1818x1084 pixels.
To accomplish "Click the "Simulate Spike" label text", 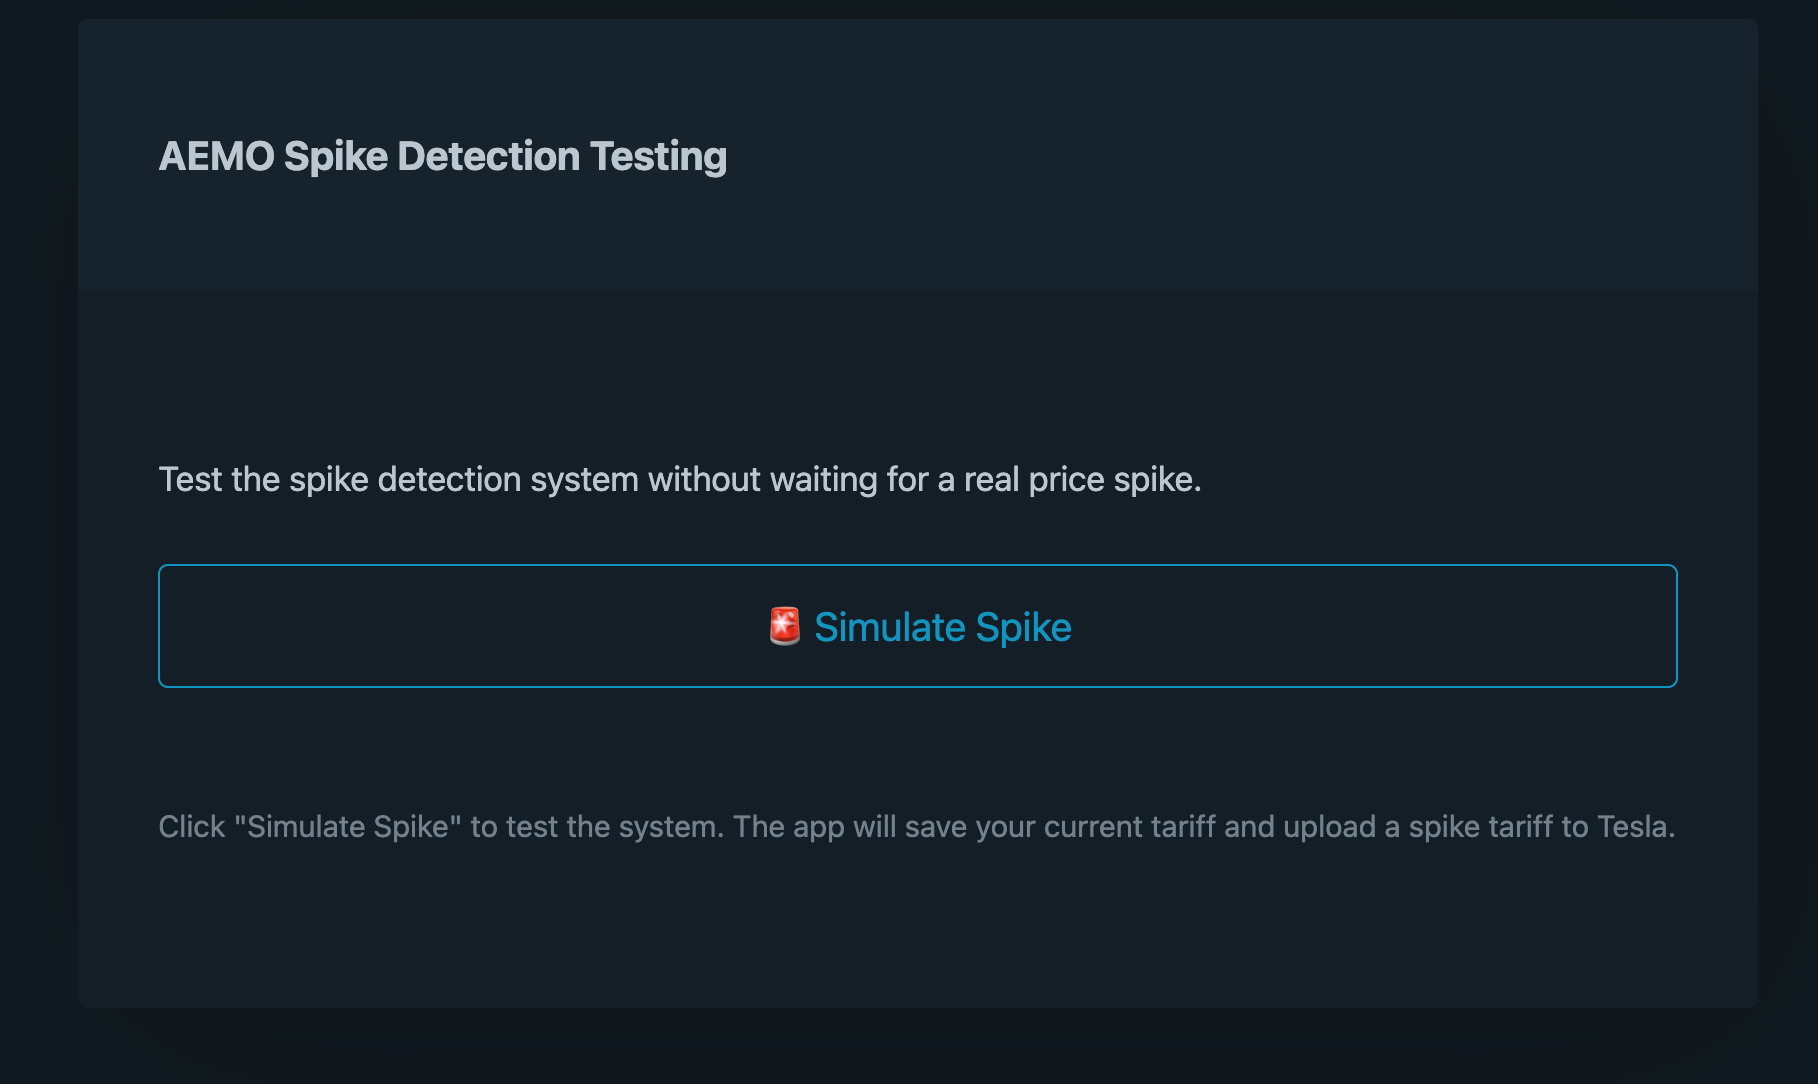I will [x=942, y=627].
